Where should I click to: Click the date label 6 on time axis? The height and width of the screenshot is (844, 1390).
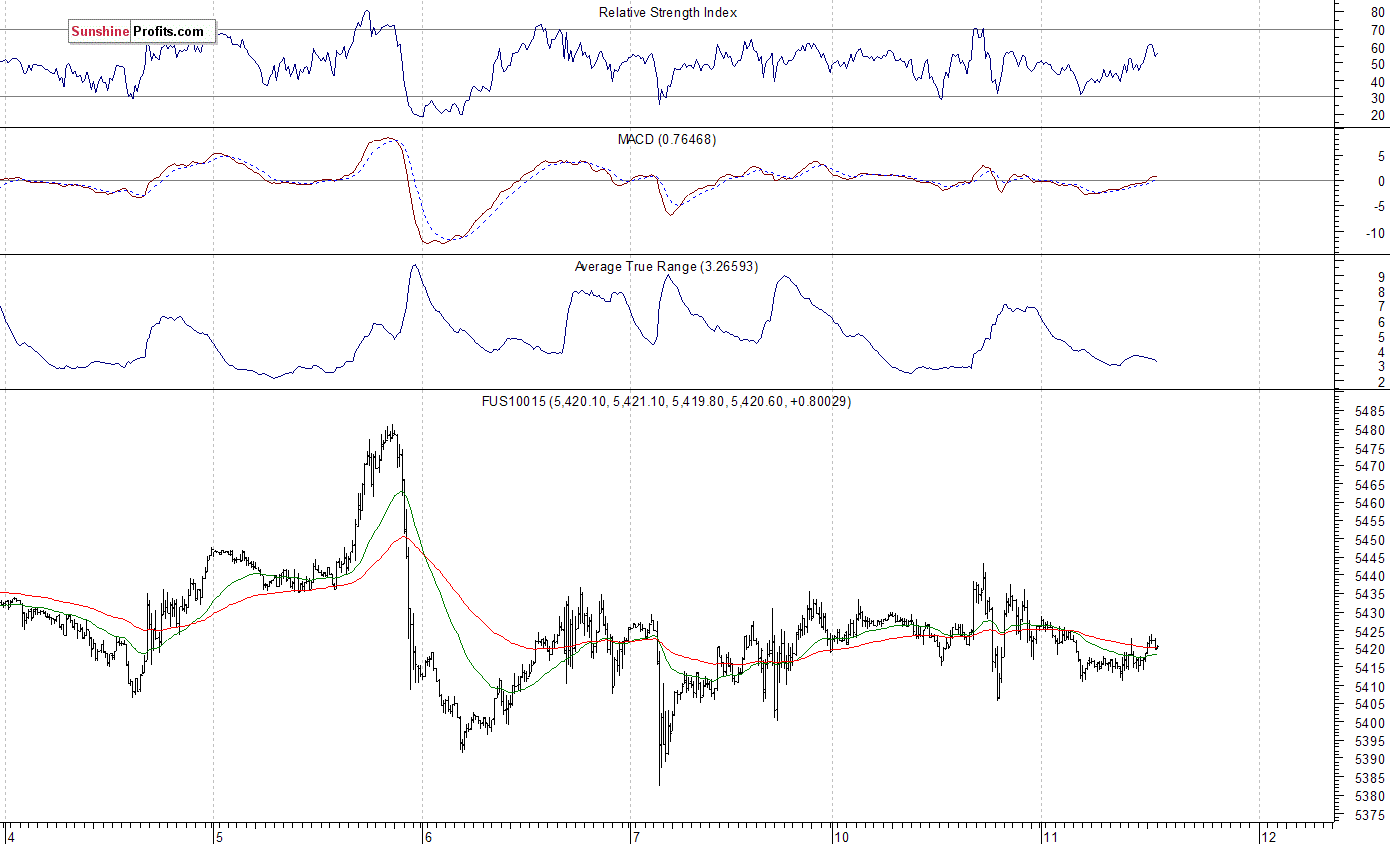[427, 836]
